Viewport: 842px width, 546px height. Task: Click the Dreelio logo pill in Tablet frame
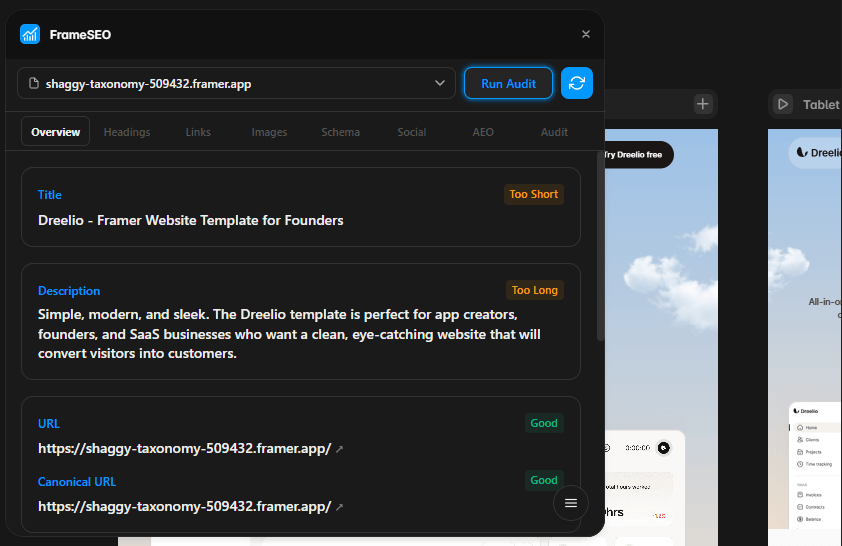(816, 153)
